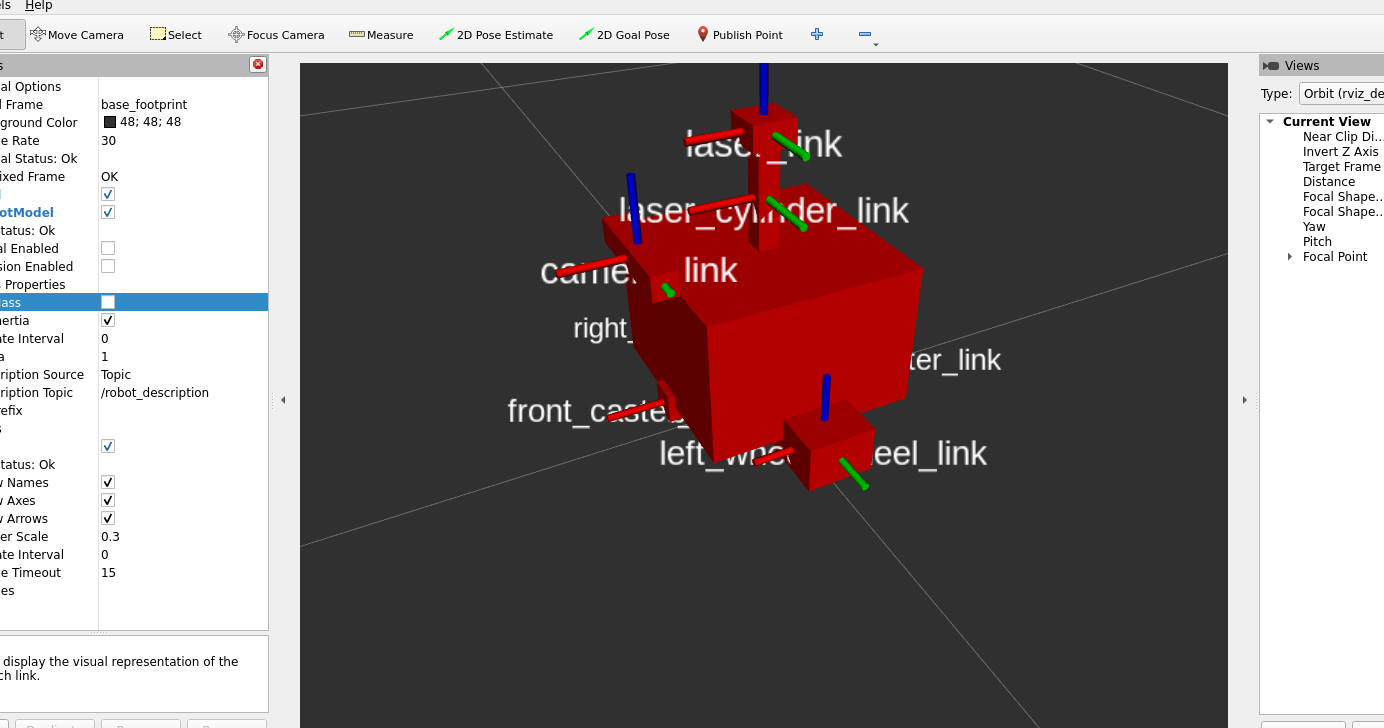Disable the RobotModel display checkbox
The height and width of the screenshot is (728, 1384).
click(x=108, y=212)
